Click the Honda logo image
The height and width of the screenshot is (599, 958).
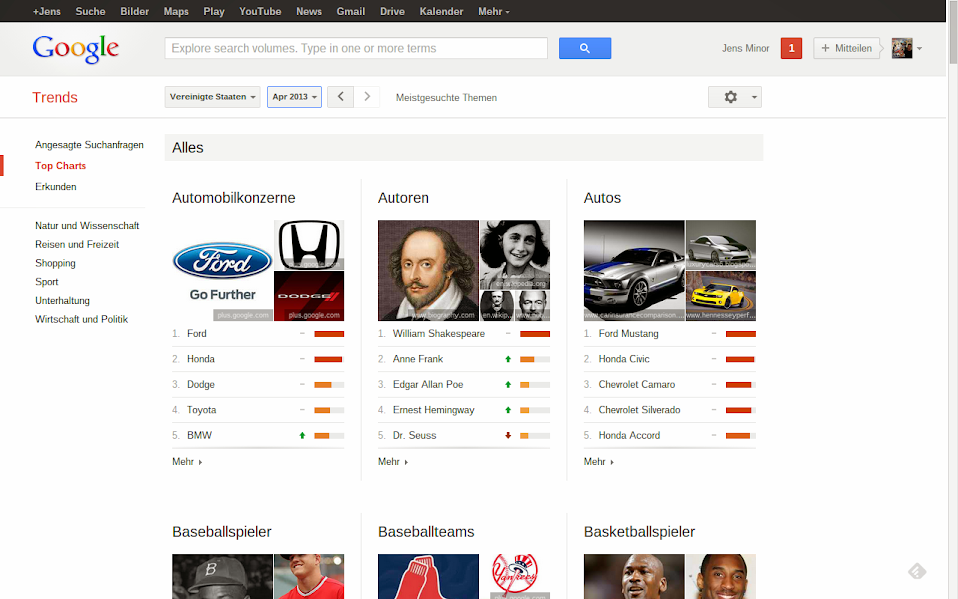point(309,244)
